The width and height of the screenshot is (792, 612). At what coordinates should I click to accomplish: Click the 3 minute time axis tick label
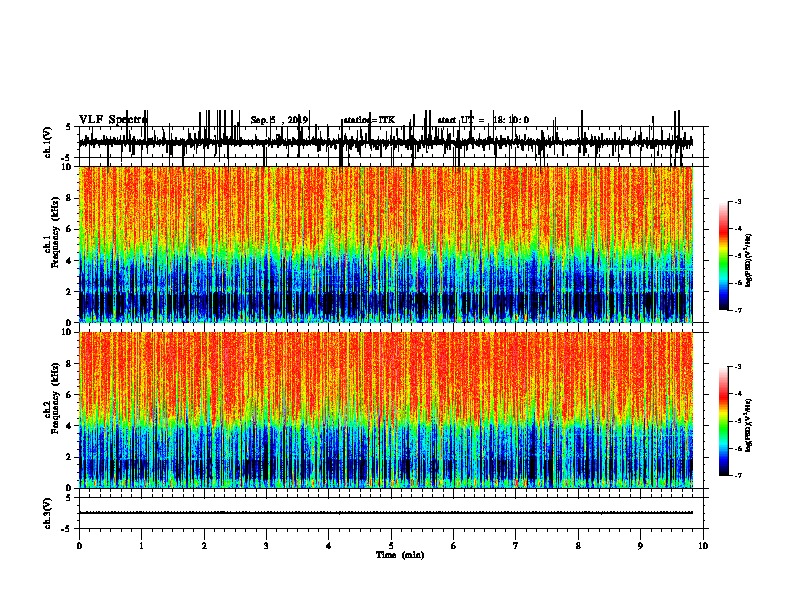(266, 546)
